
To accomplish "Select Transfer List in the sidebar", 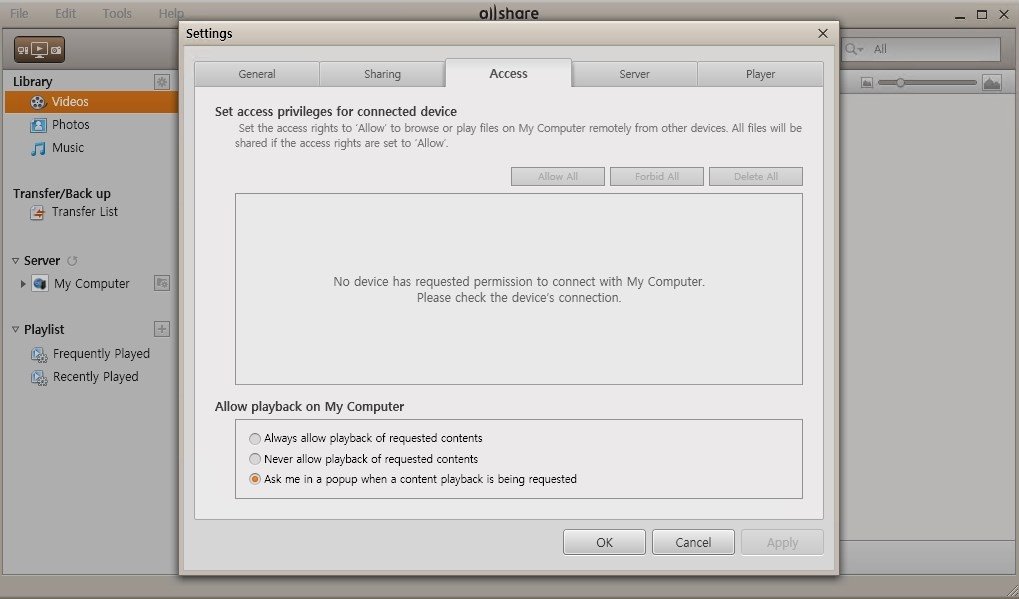I will point(84,212).
